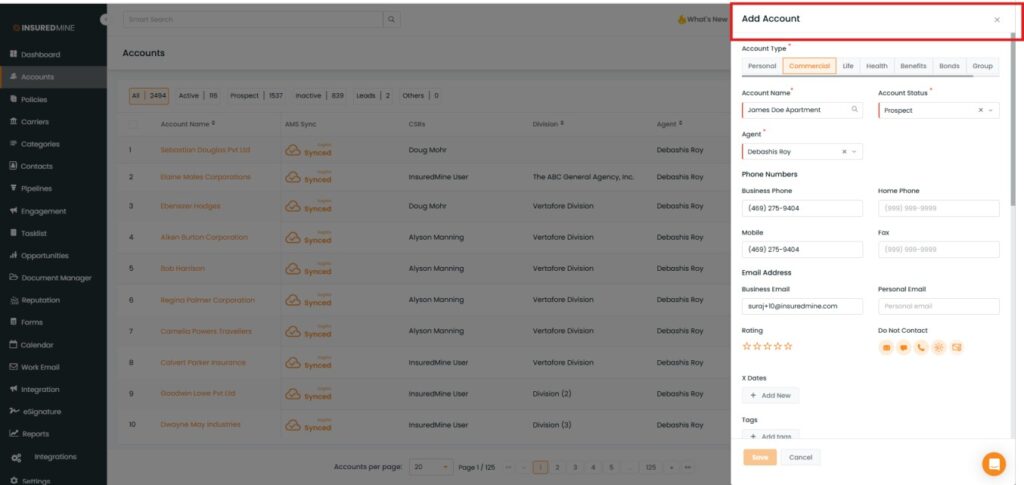Screen dimensions: 1024x485
Task: Toggle Do Not Contact phone icon
Action: point(921,347)
